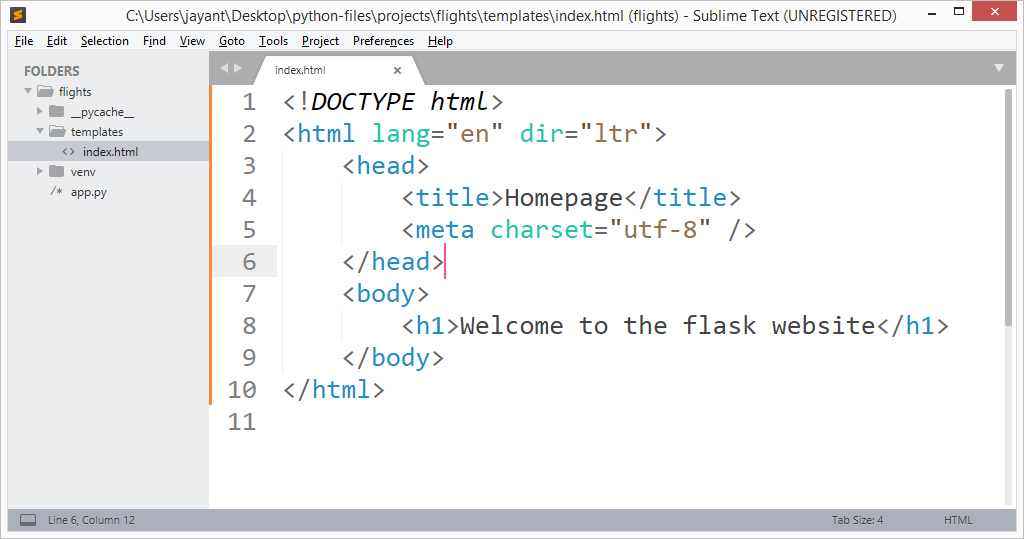This screenshot has height=539, width=1024.
Task: Open the File menu
Action: pos(24,41)
